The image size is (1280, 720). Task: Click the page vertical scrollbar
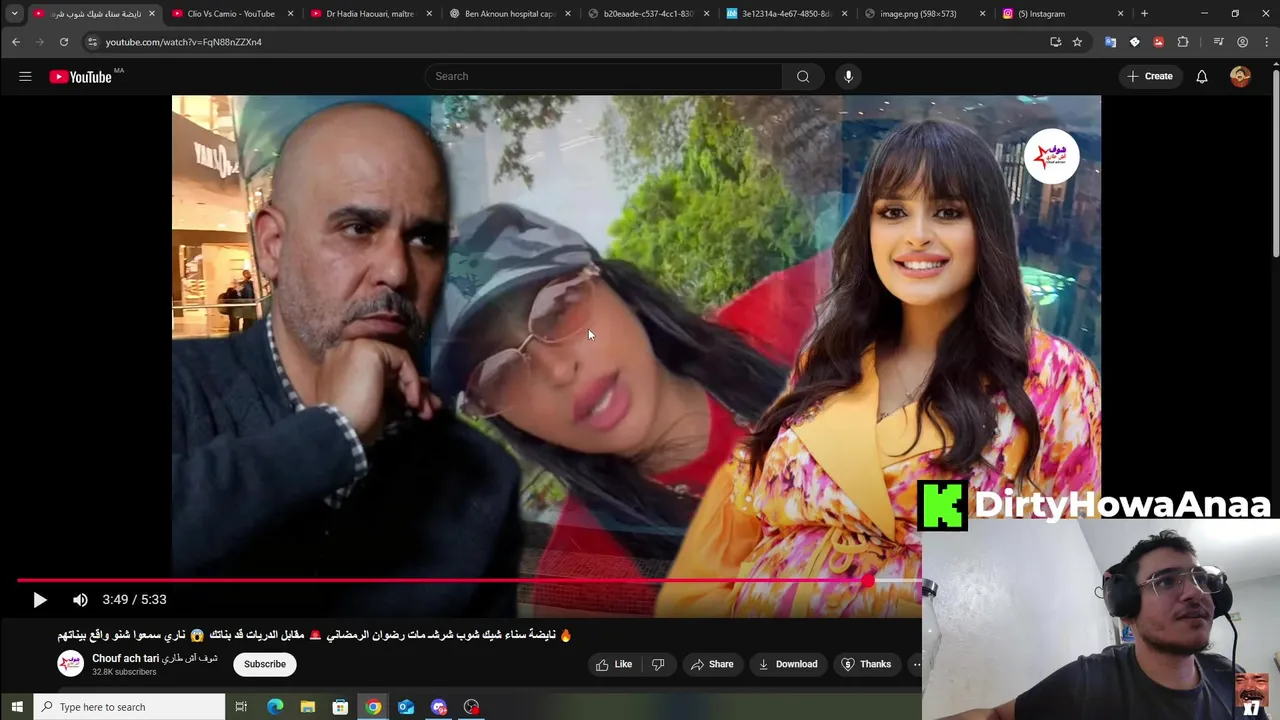coord(1275,165)
